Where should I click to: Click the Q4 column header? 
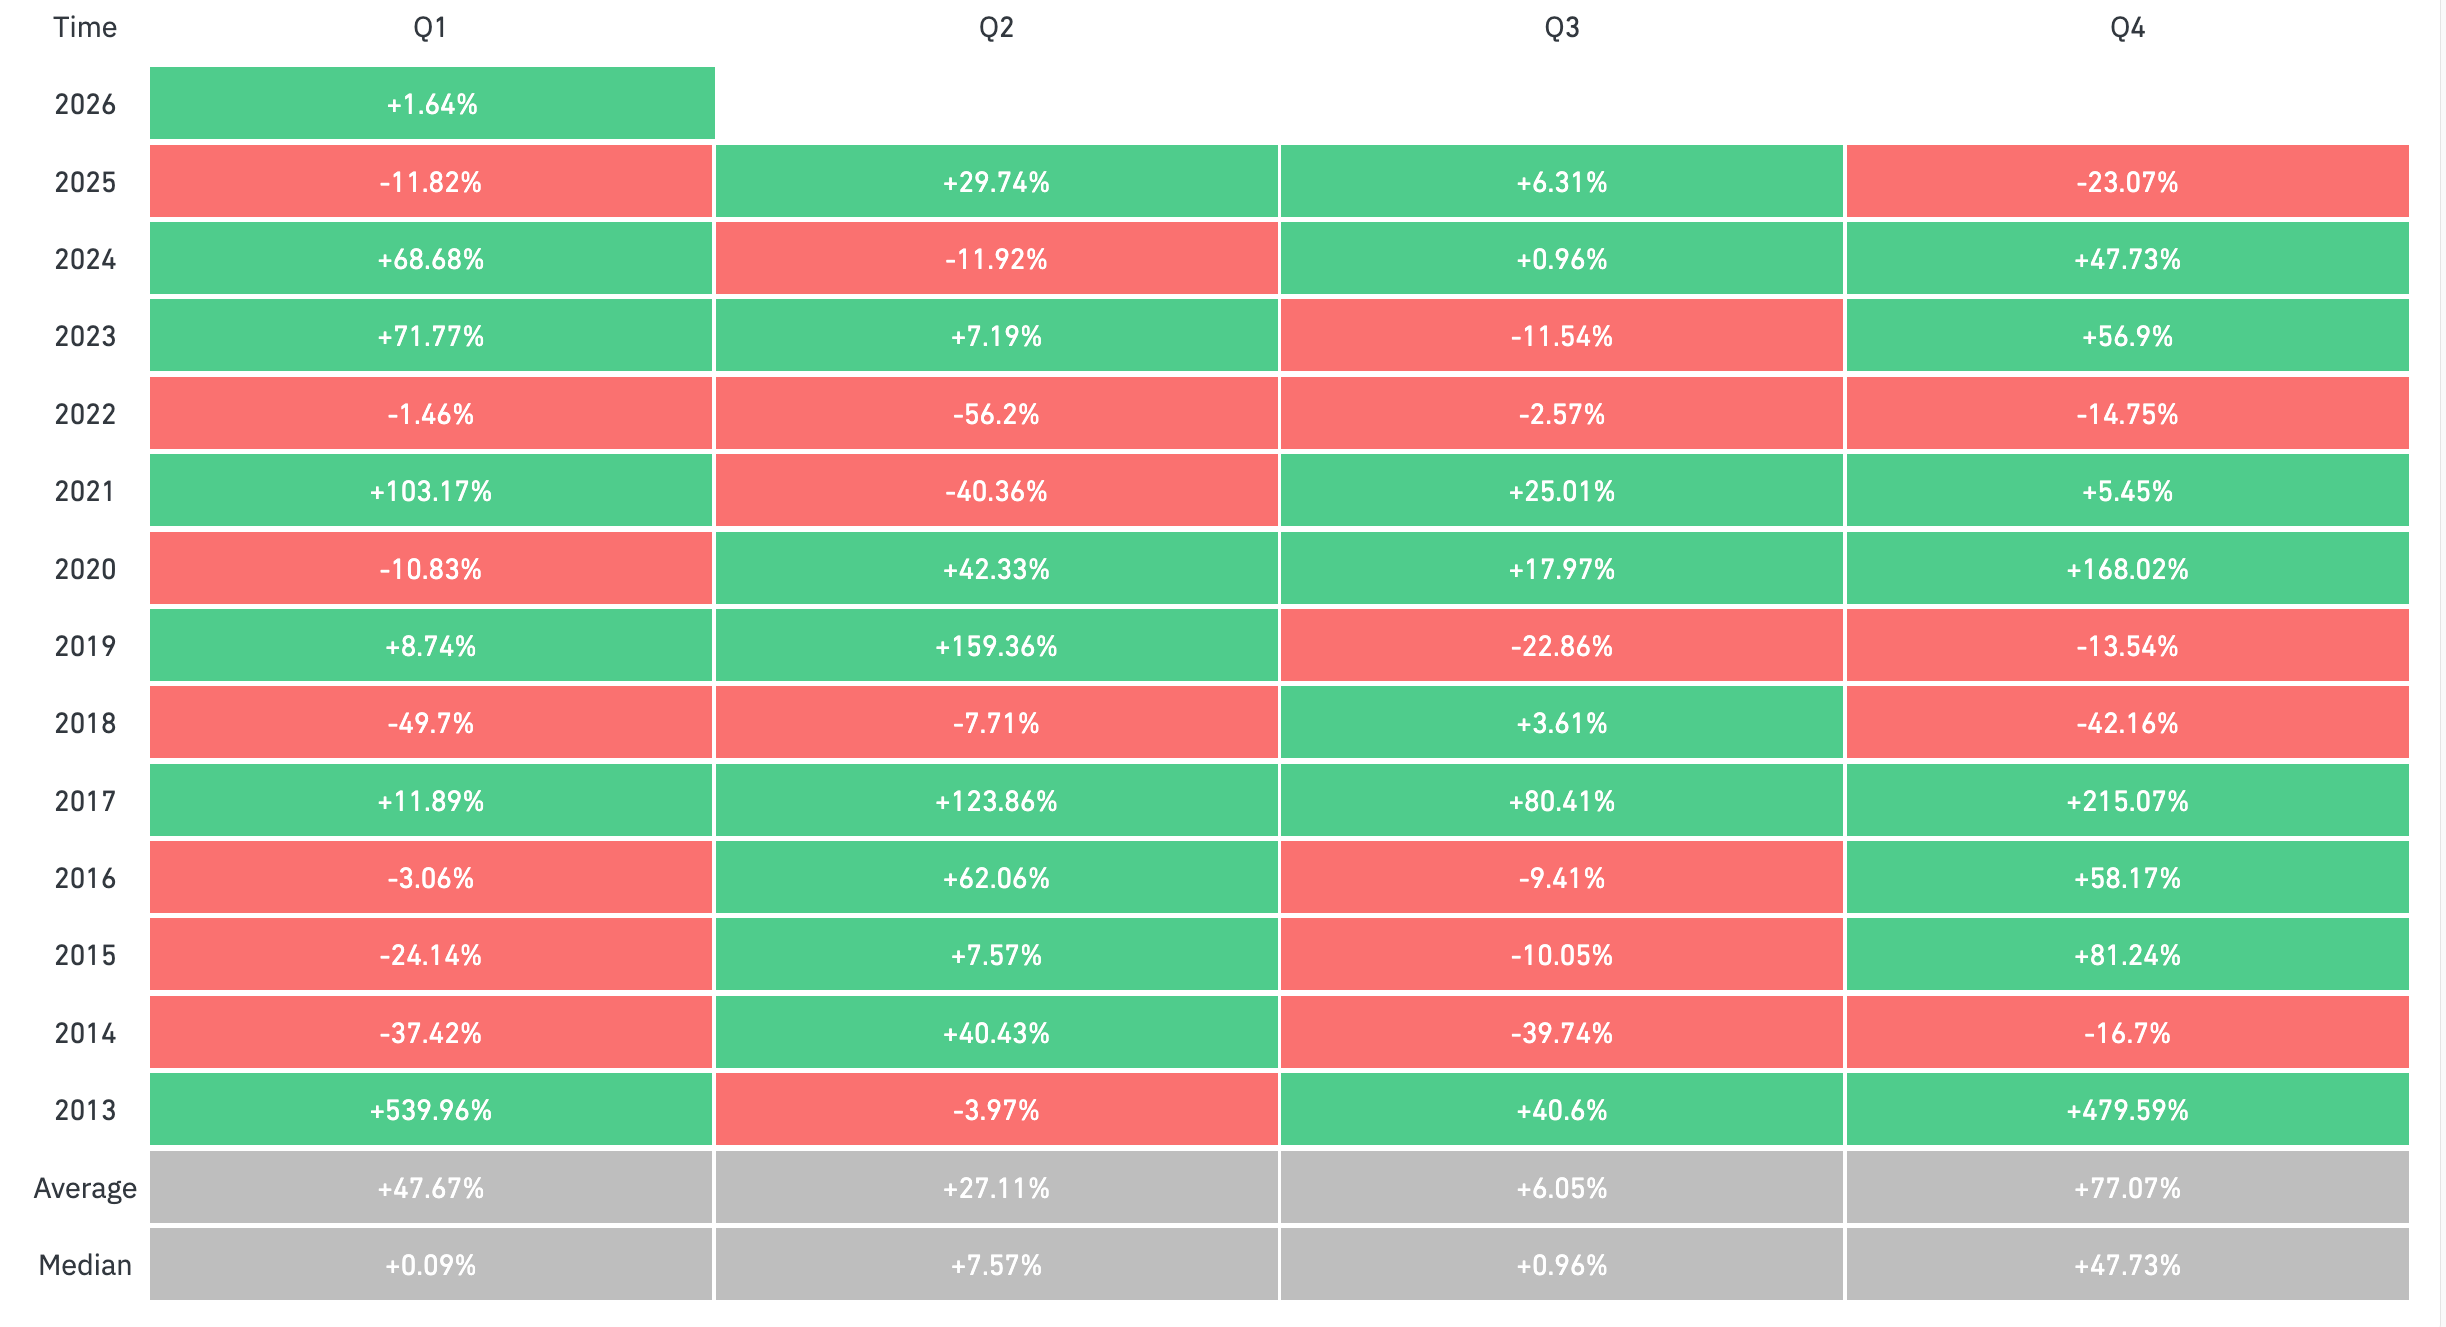point(2127,28)
